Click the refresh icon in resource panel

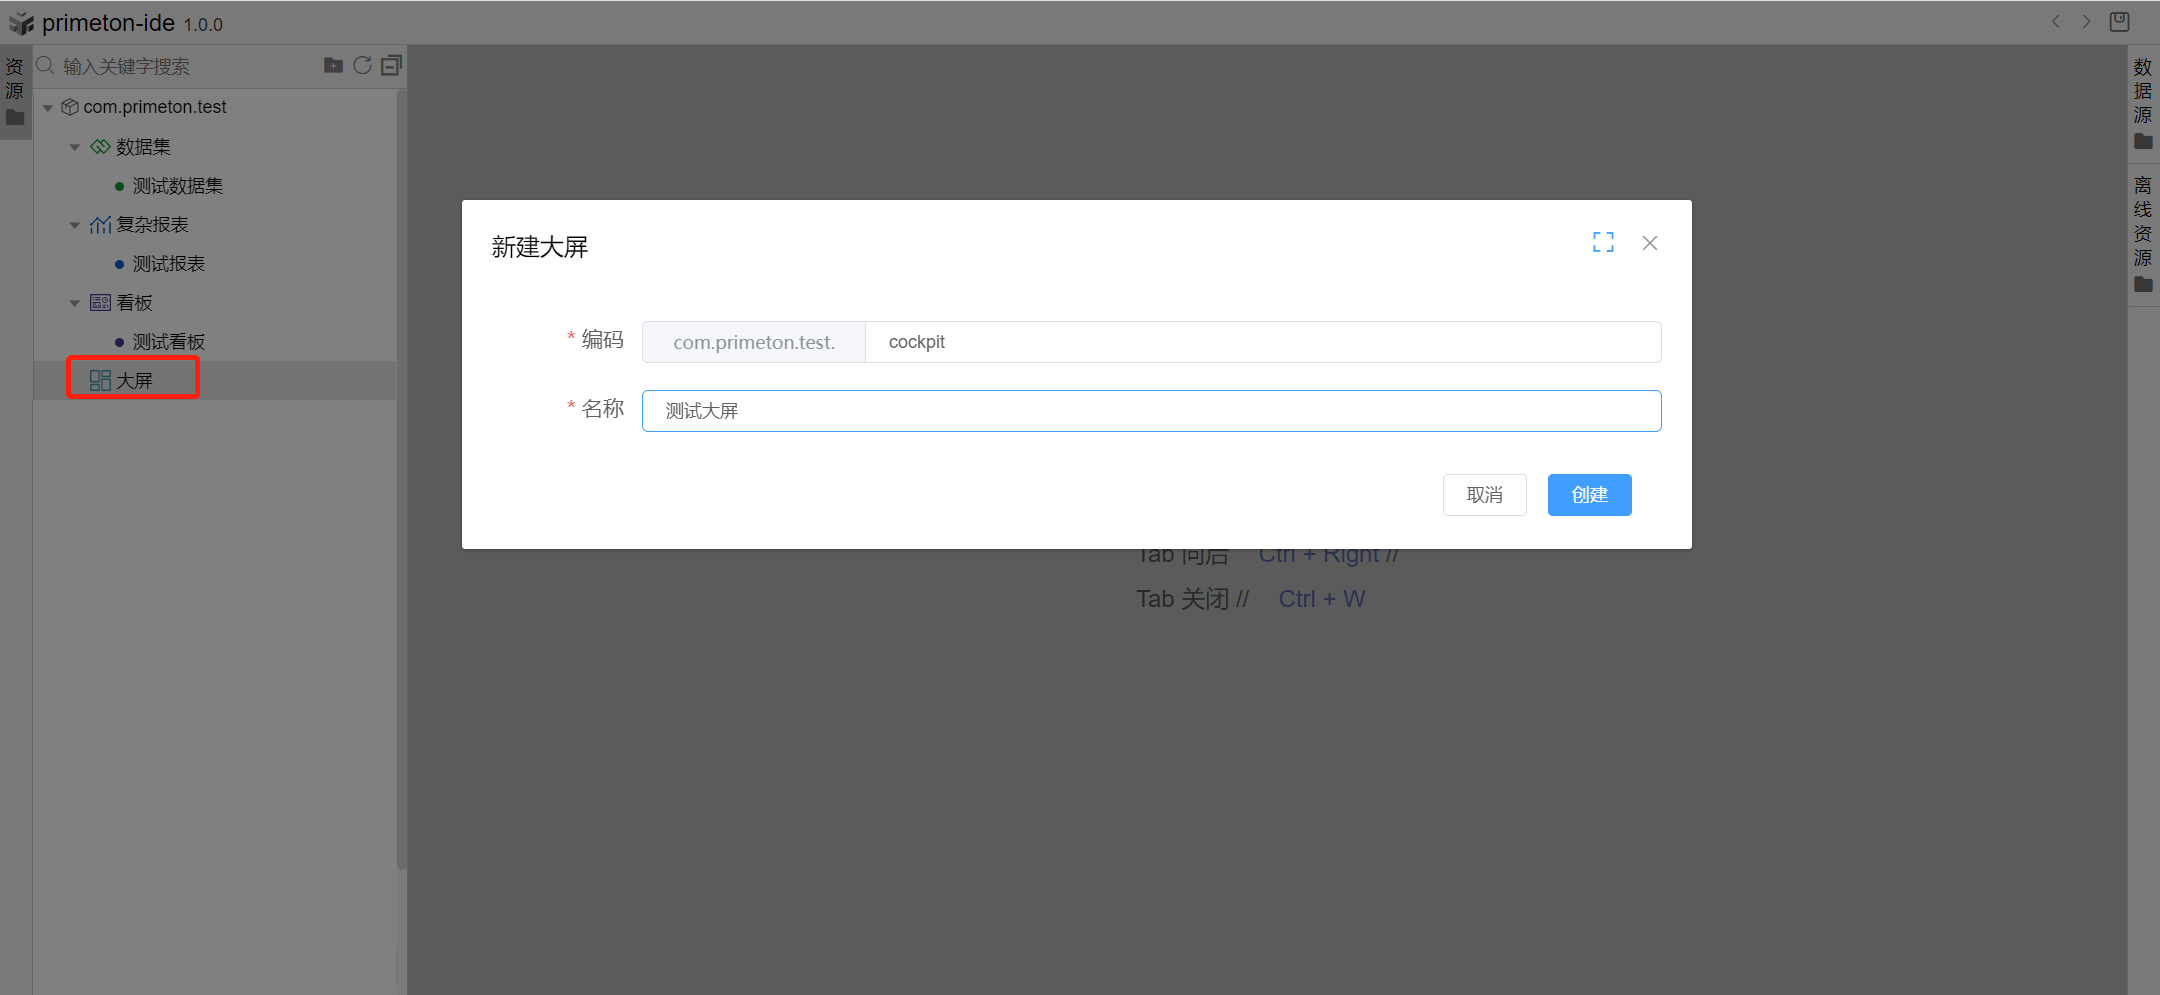pyautogui.click(x=362, y=66)
